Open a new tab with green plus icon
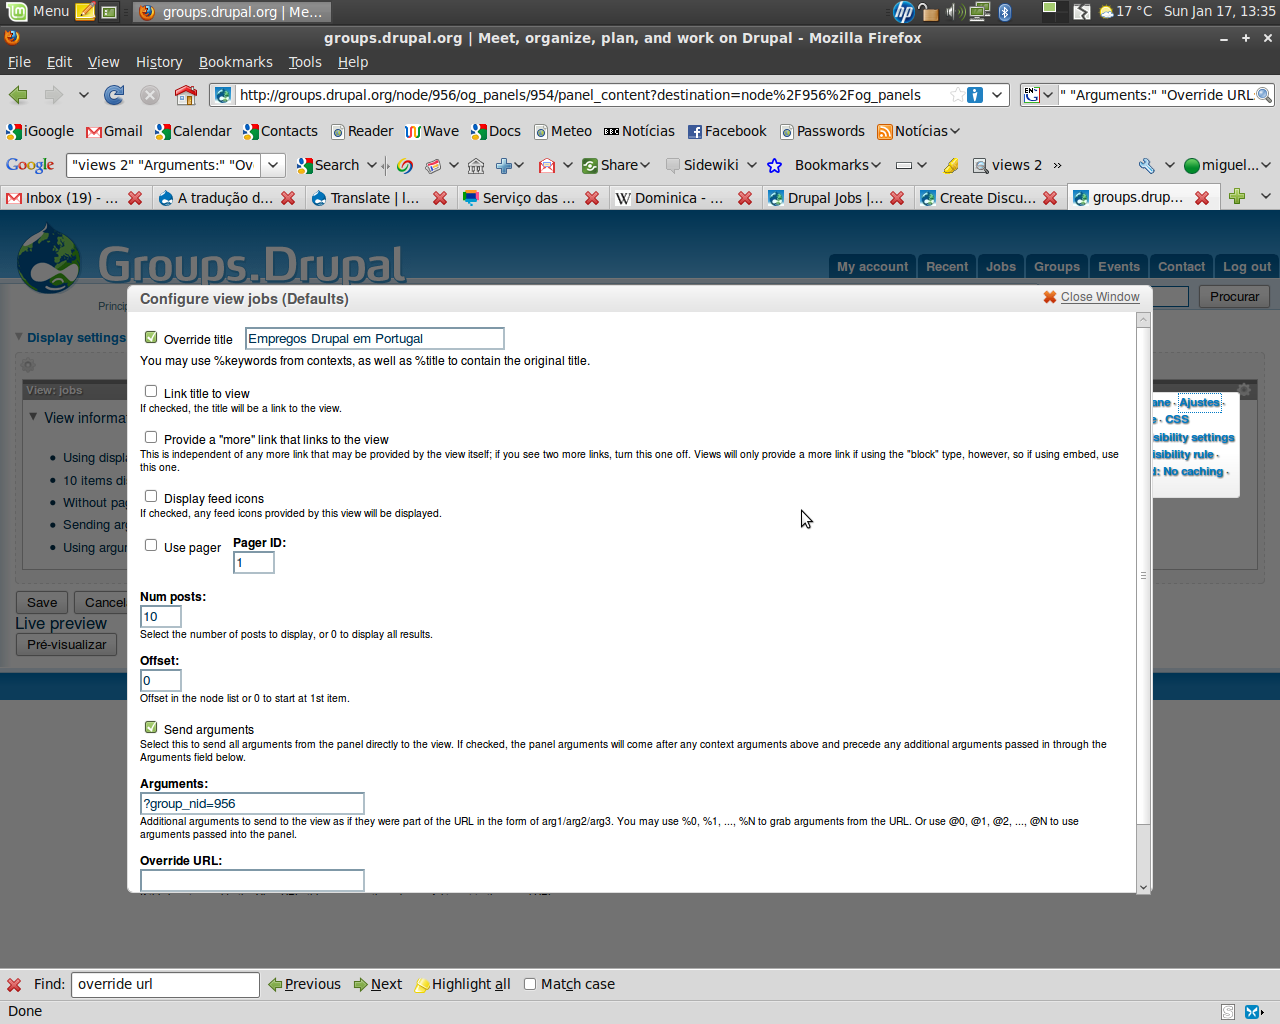The height and width of the screenshot is (1024, 1280). pos(1237,197)
